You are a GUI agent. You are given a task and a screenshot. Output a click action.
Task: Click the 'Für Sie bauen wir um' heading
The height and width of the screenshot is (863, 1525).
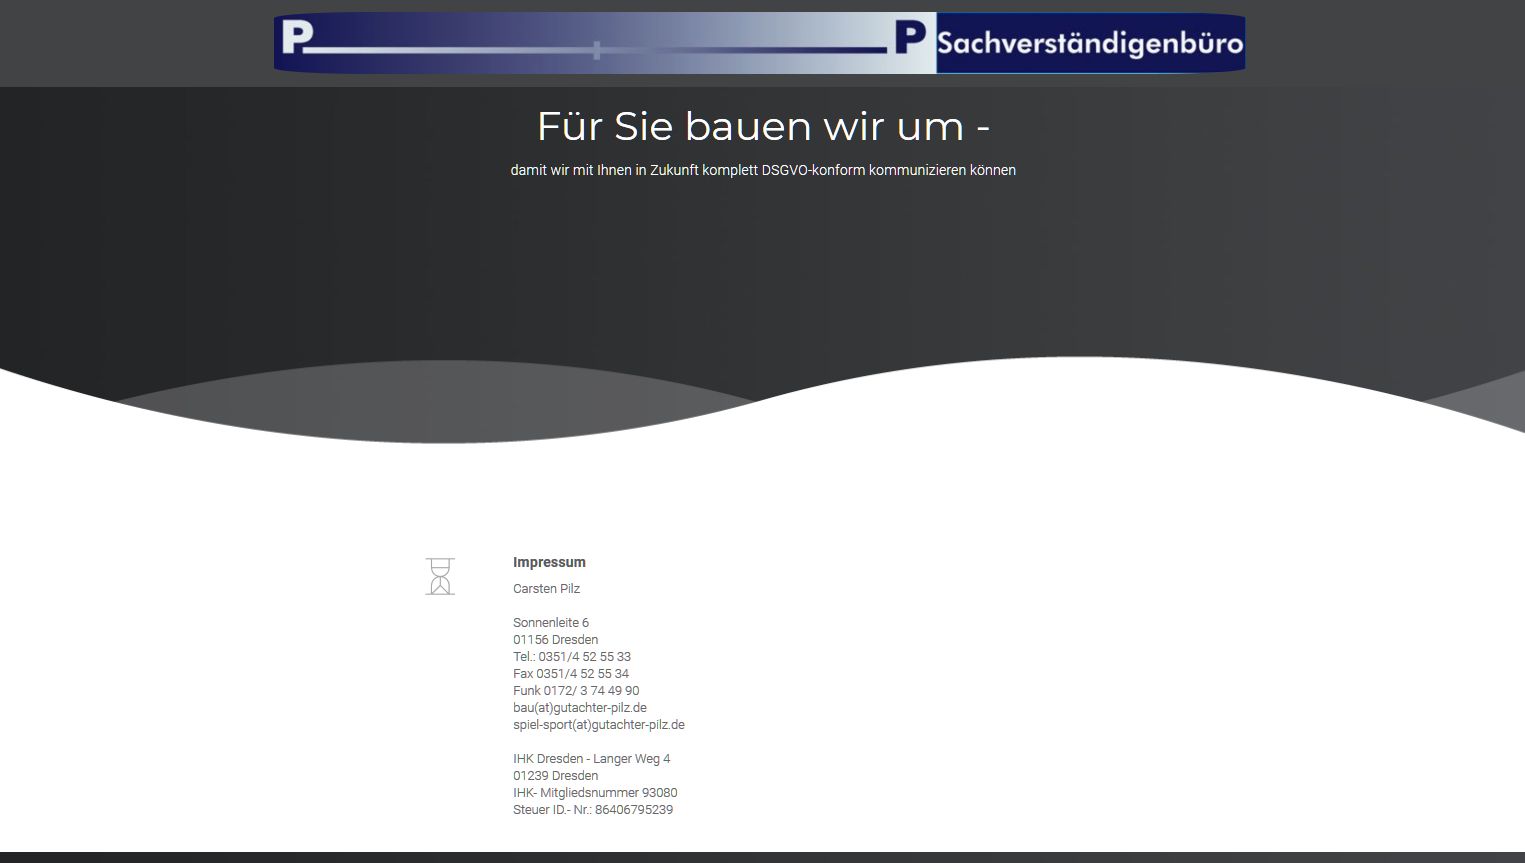pyautogui.click(x=763, y=127)
